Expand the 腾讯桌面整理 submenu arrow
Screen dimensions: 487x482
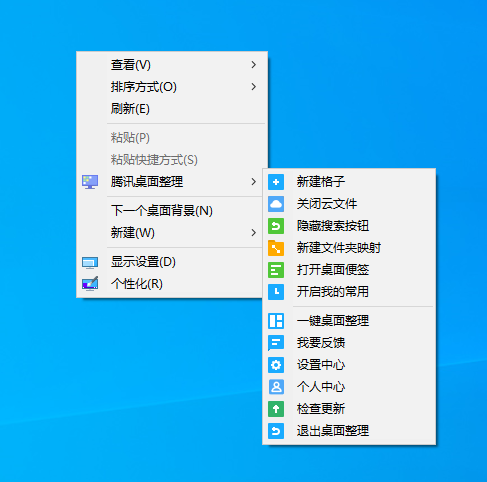point(254,182)
